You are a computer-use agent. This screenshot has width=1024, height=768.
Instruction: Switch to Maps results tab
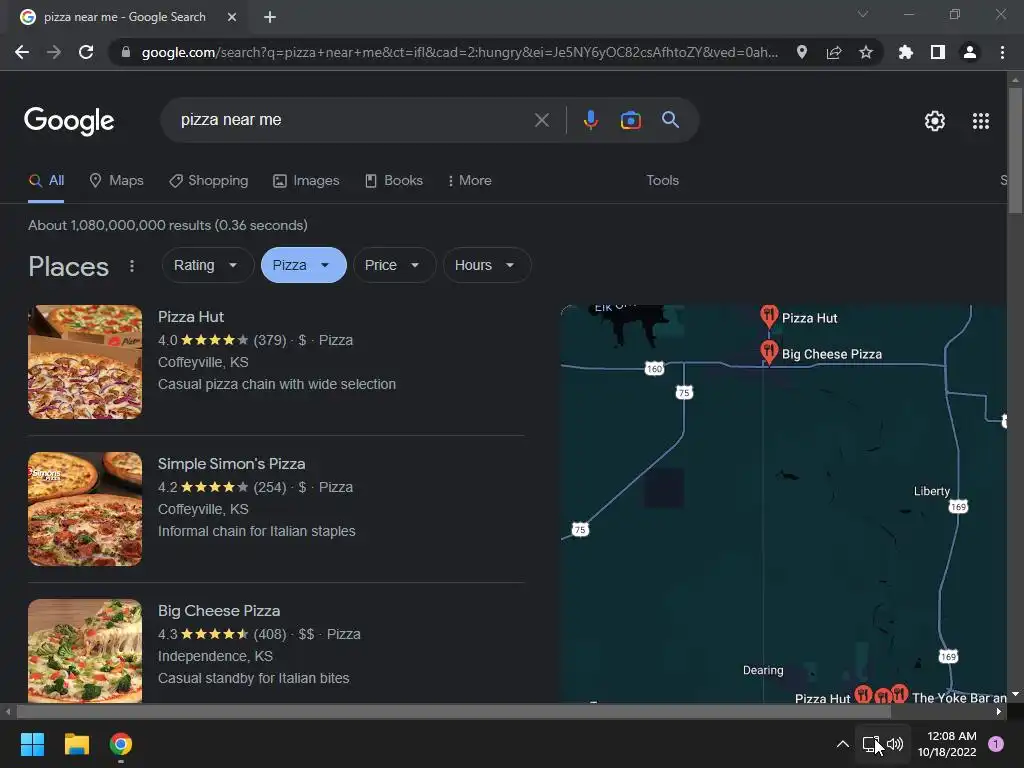pos(116,181)
